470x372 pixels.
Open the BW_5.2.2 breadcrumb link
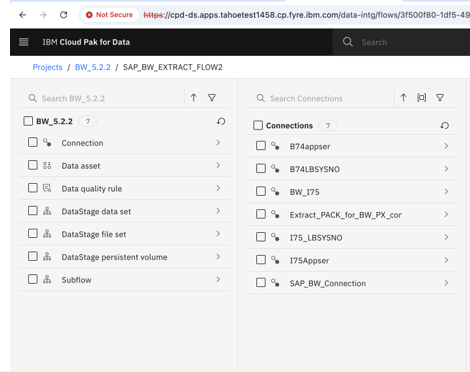pyautogui.click(x=93, y=67)
